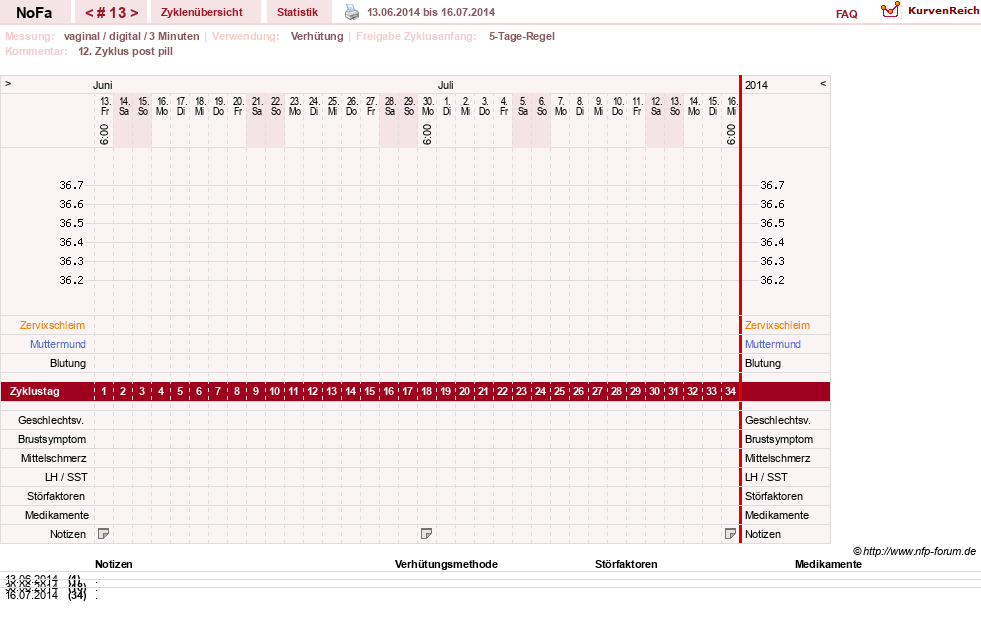981x643 pixels.
Task: Click the Verhütungsmethode column heading
Action: point(446,564)
